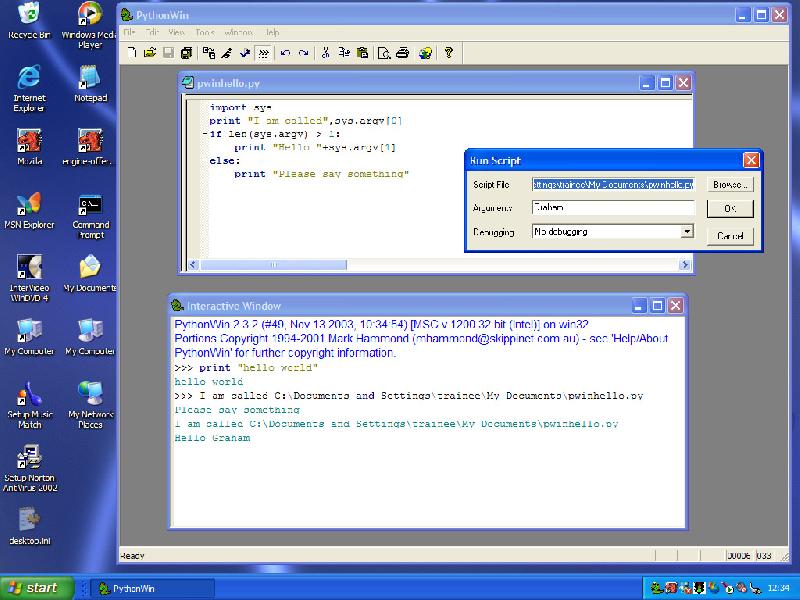Open a file using the toolbar folder icon
This screenshot has height=600, width=800.
pyautogui.click(x=150, y=53)
